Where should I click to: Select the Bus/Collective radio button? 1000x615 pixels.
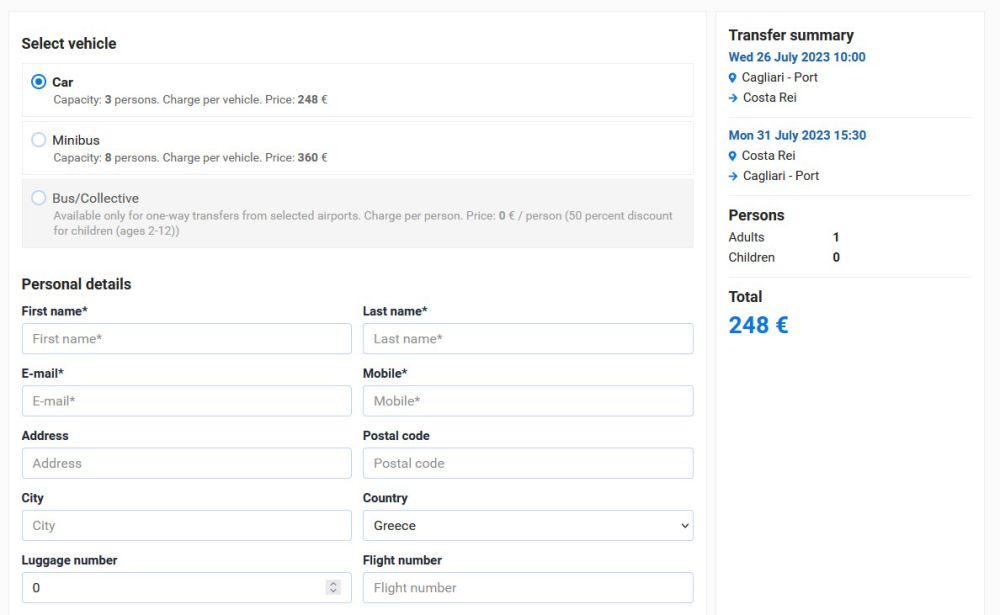click(39, 198)
